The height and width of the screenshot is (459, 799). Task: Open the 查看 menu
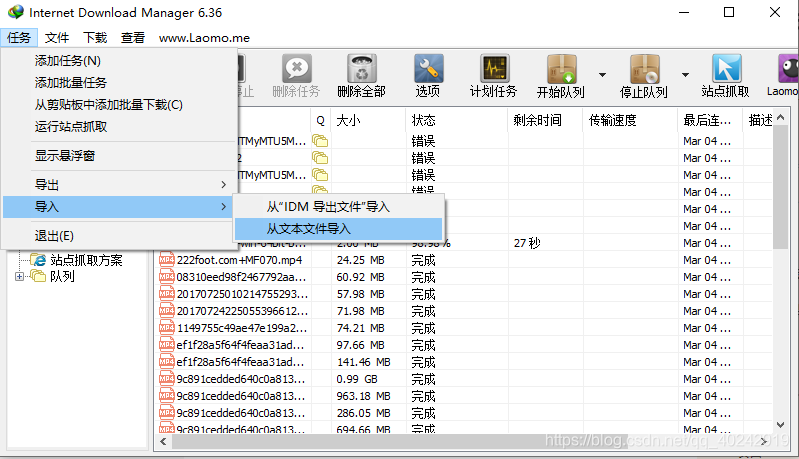[132, 38]
